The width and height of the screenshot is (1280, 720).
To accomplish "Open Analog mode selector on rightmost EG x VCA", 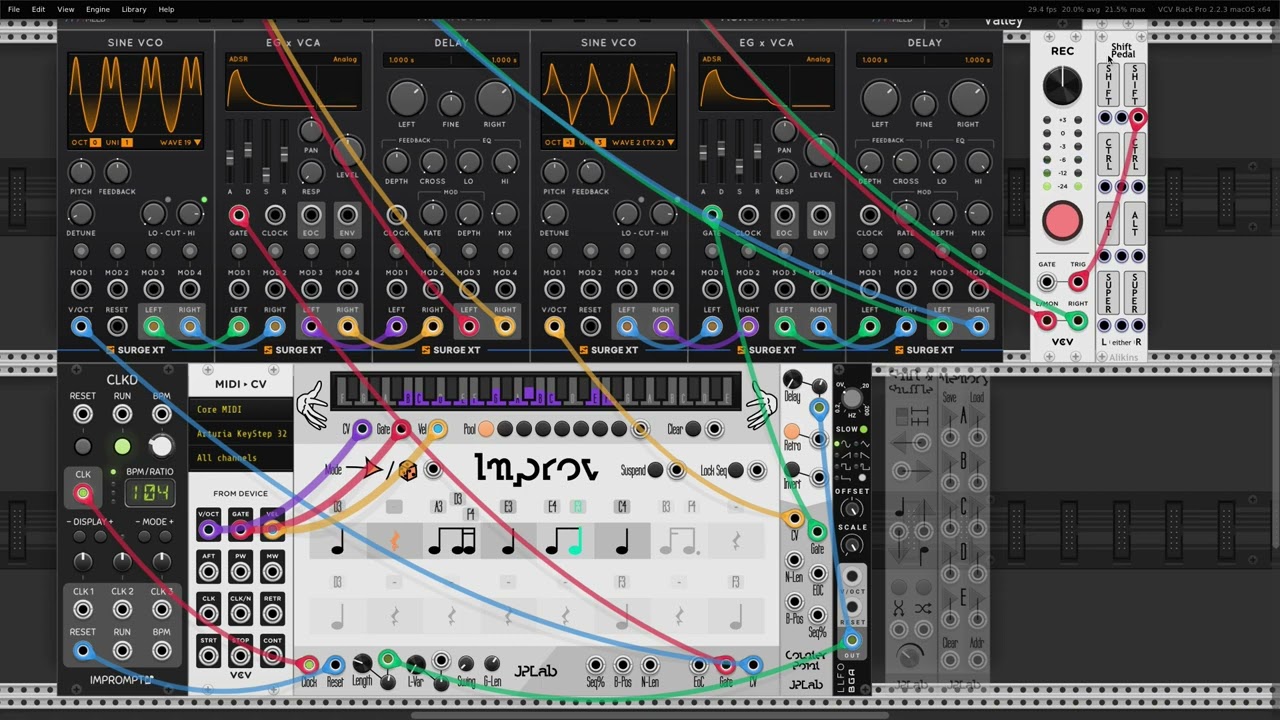I will point(817,59).
